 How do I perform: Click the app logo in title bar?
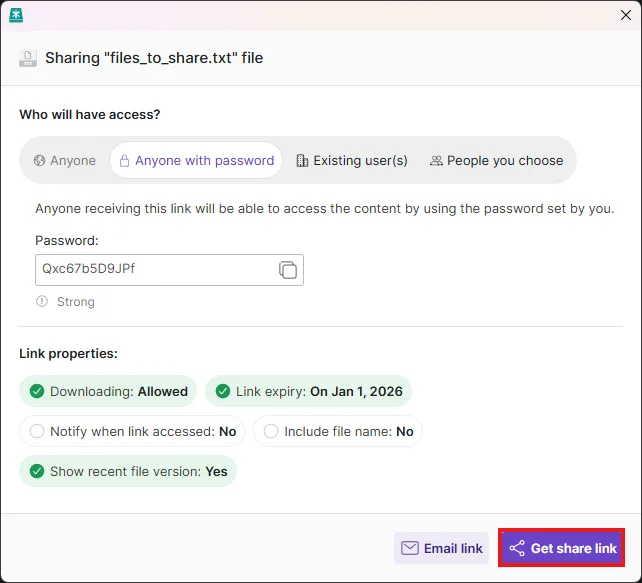pos(16,15)
